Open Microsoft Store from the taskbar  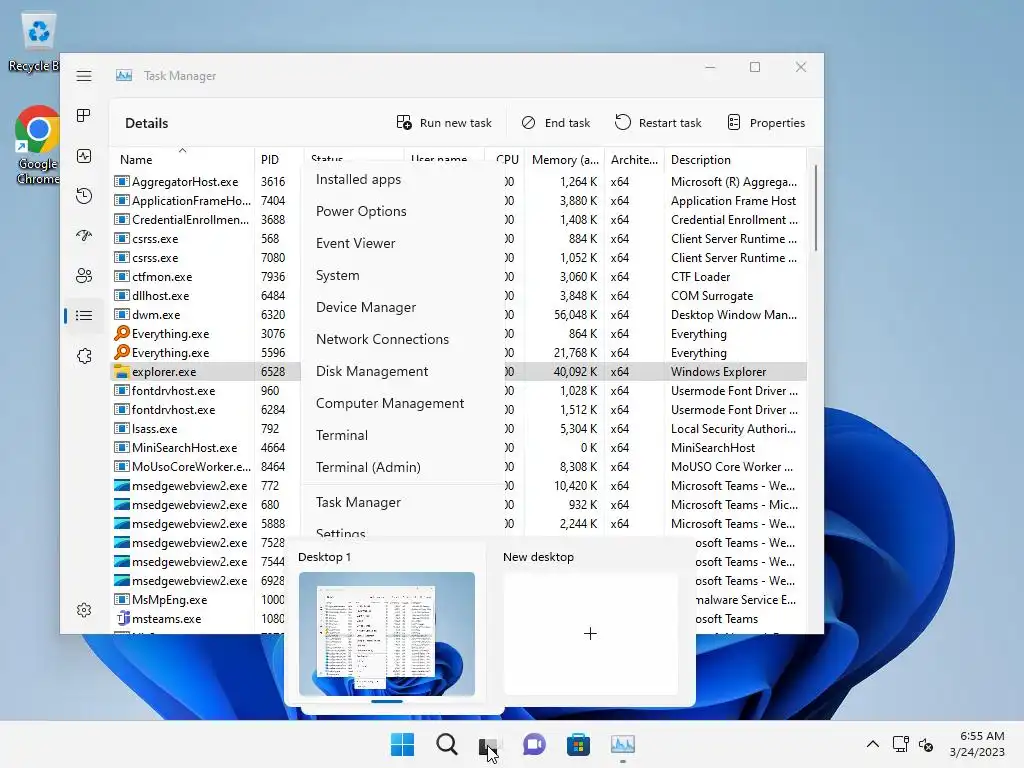(x=578, y=744)
